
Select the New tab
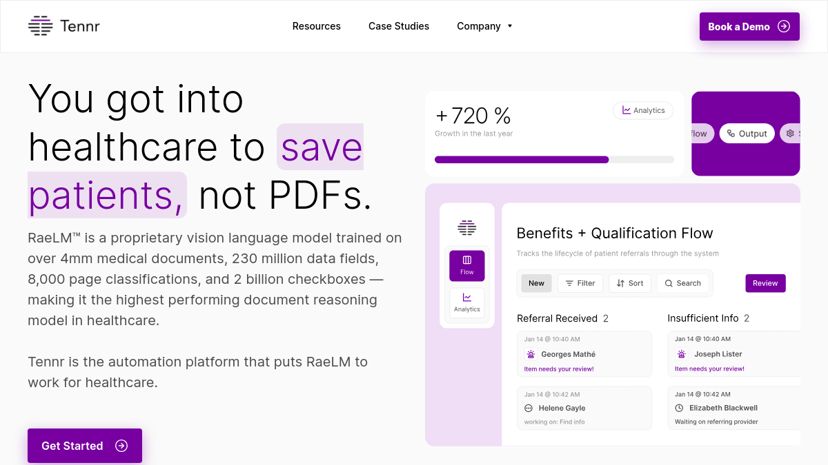click(536, 283)
